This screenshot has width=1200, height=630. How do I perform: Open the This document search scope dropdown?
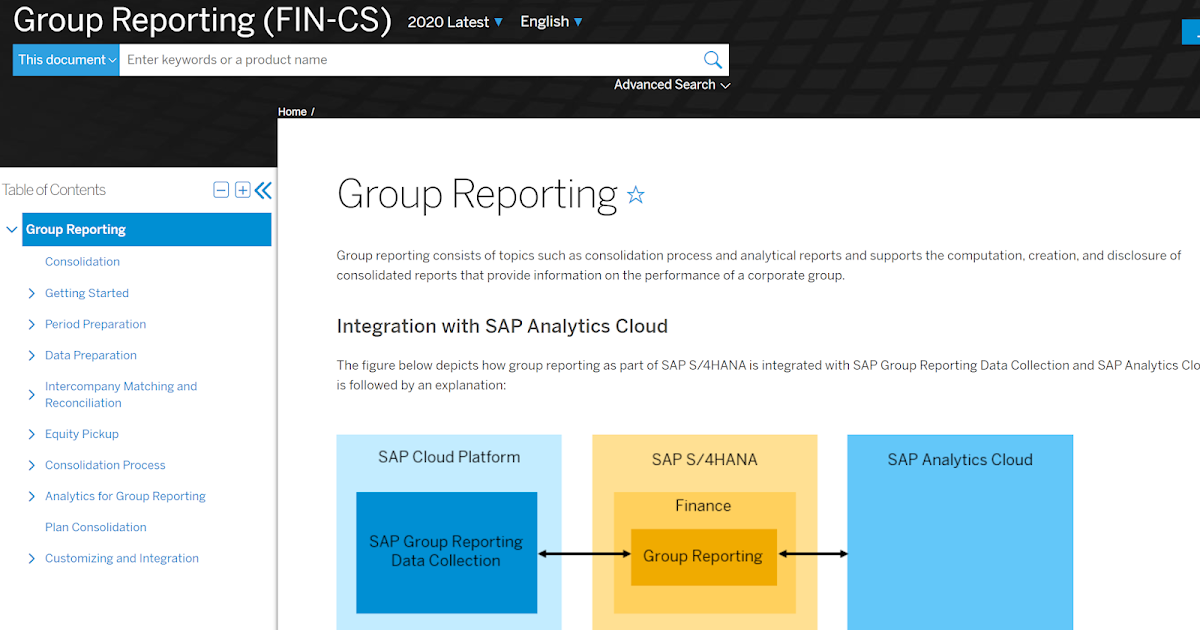tap(64, 59)
